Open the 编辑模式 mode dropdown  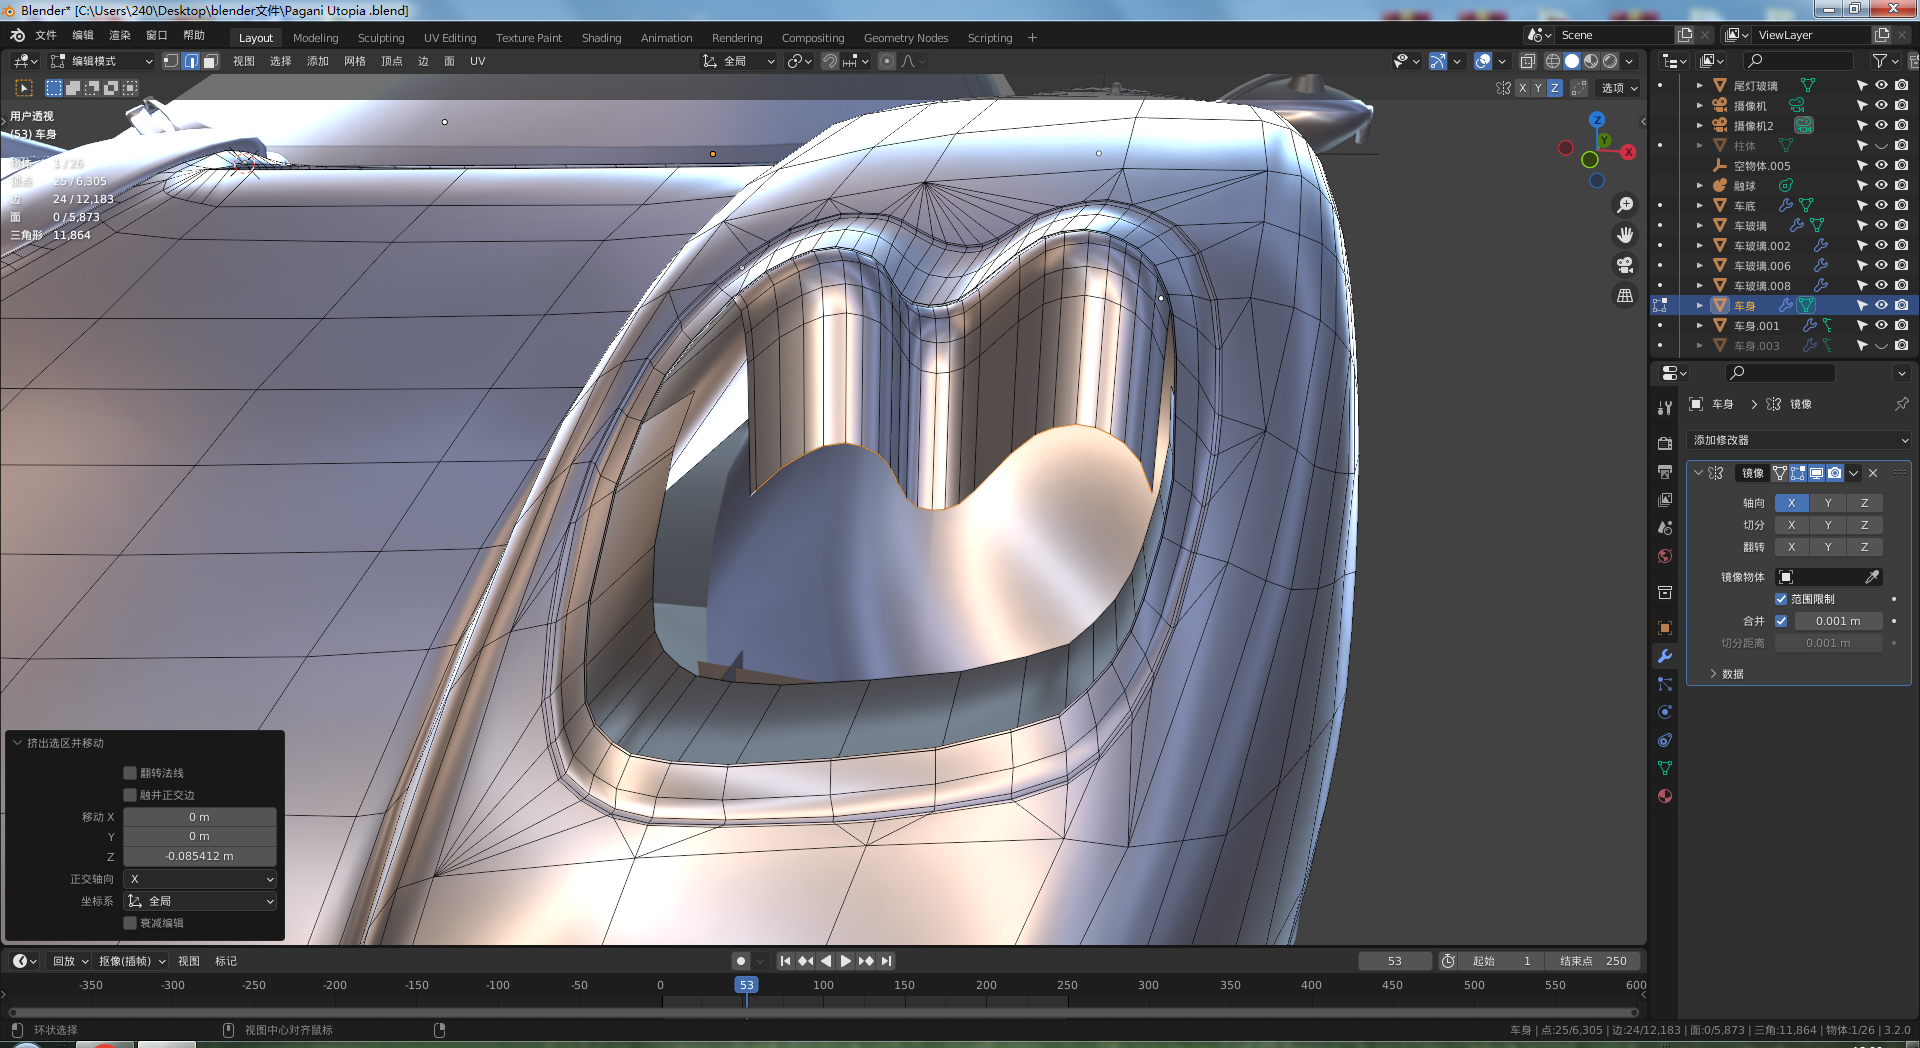pos(102,61)
